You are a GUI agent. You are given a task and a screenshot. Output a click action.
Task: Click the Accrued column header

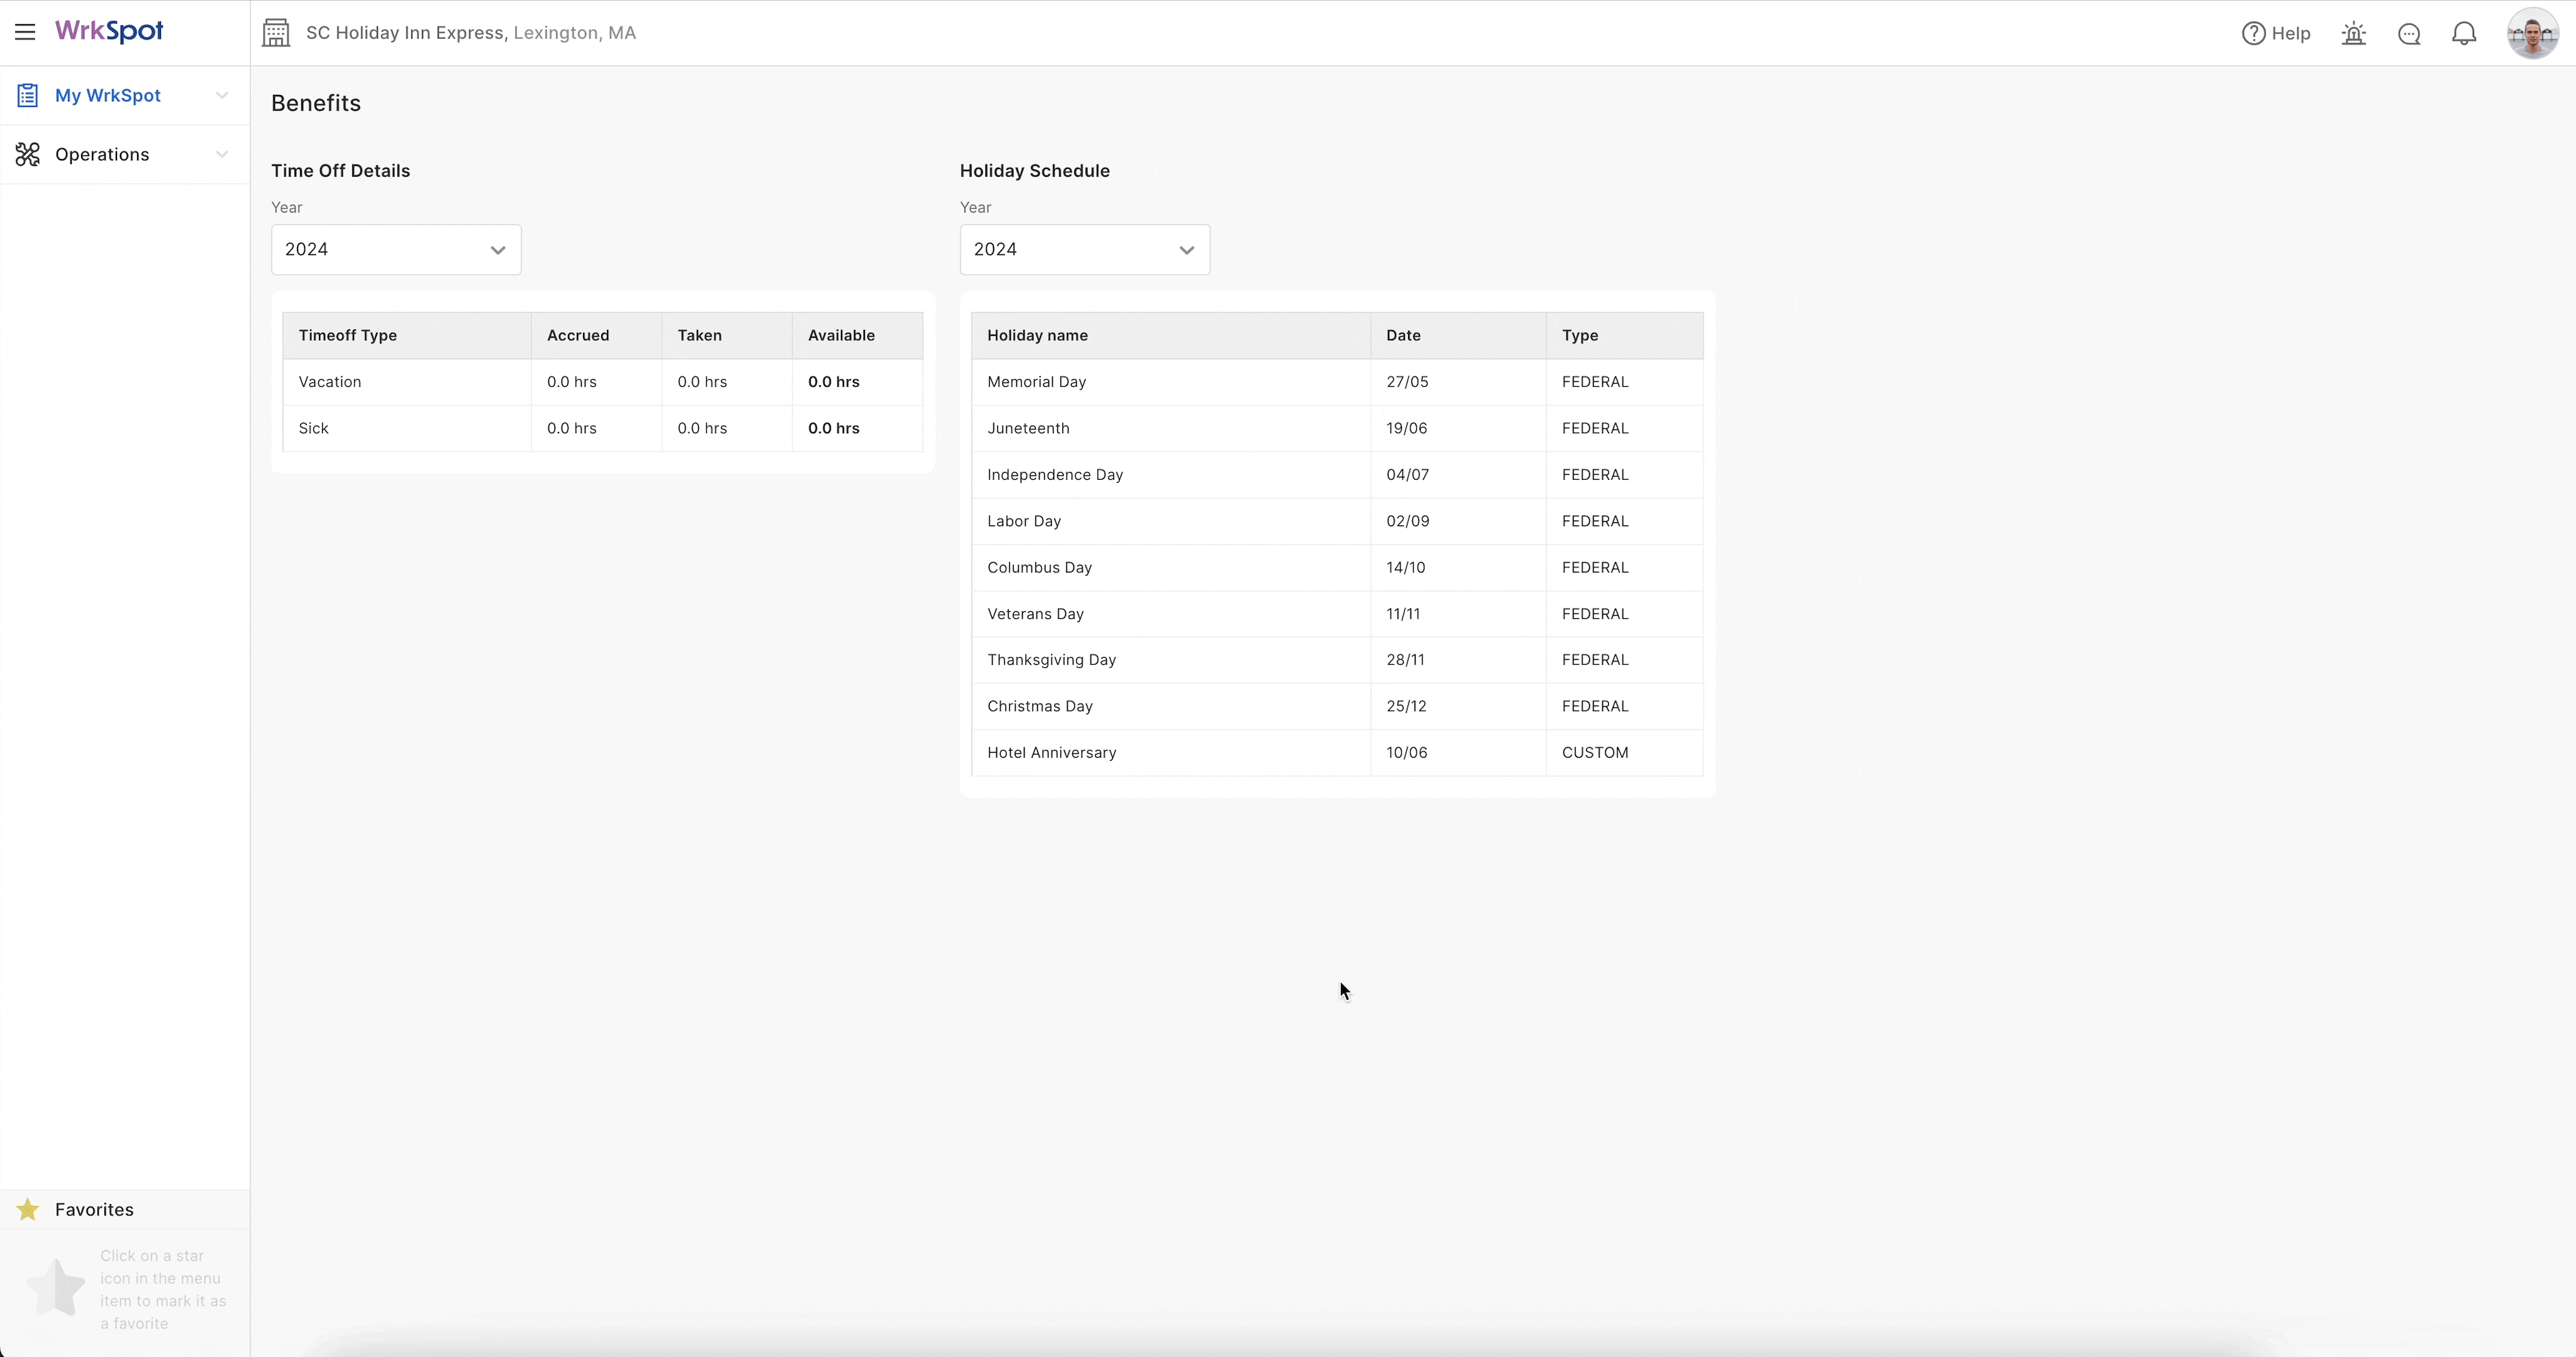pos(596,335)
